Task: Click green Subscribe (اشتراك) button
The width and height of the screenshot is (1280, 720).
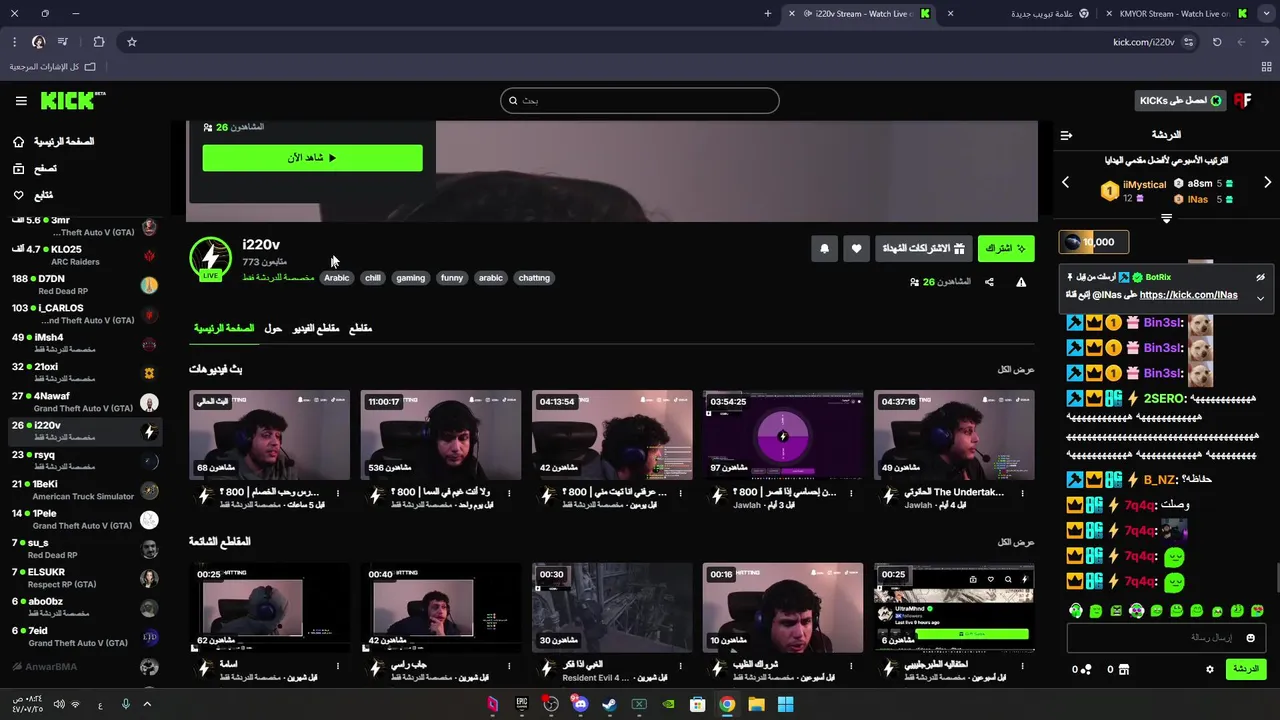Action: pos(1006,249)
